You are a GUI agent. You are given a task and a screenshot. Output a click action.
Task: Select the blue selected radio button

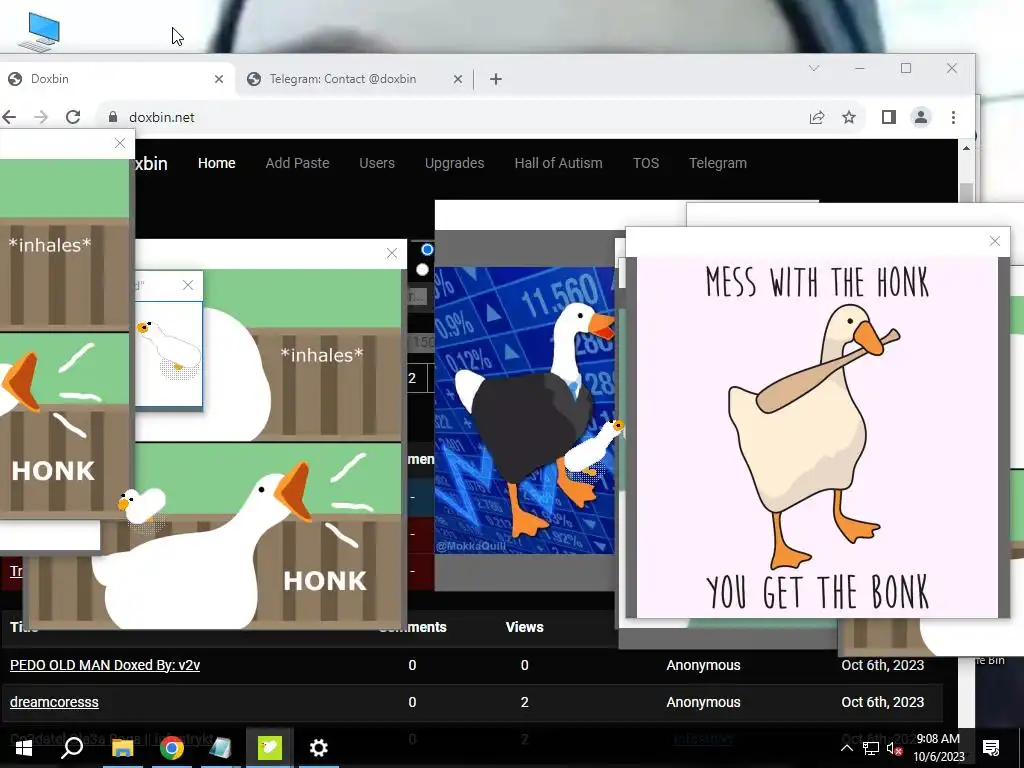coord(427,249)
